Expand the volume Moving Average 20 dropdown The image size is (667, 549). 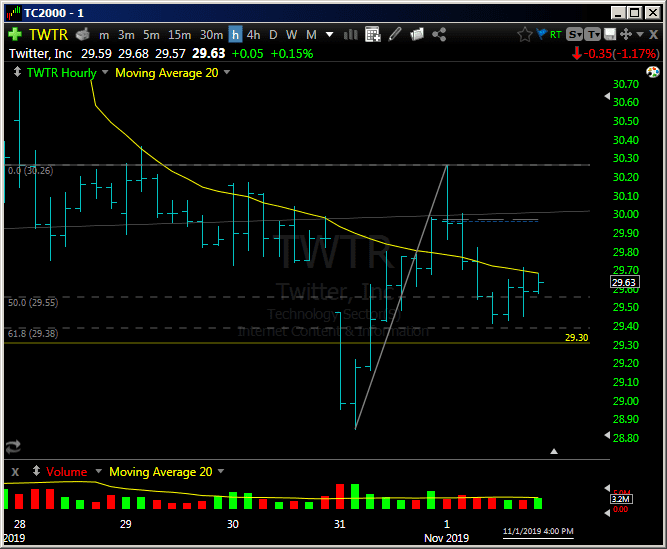[221, 471]
